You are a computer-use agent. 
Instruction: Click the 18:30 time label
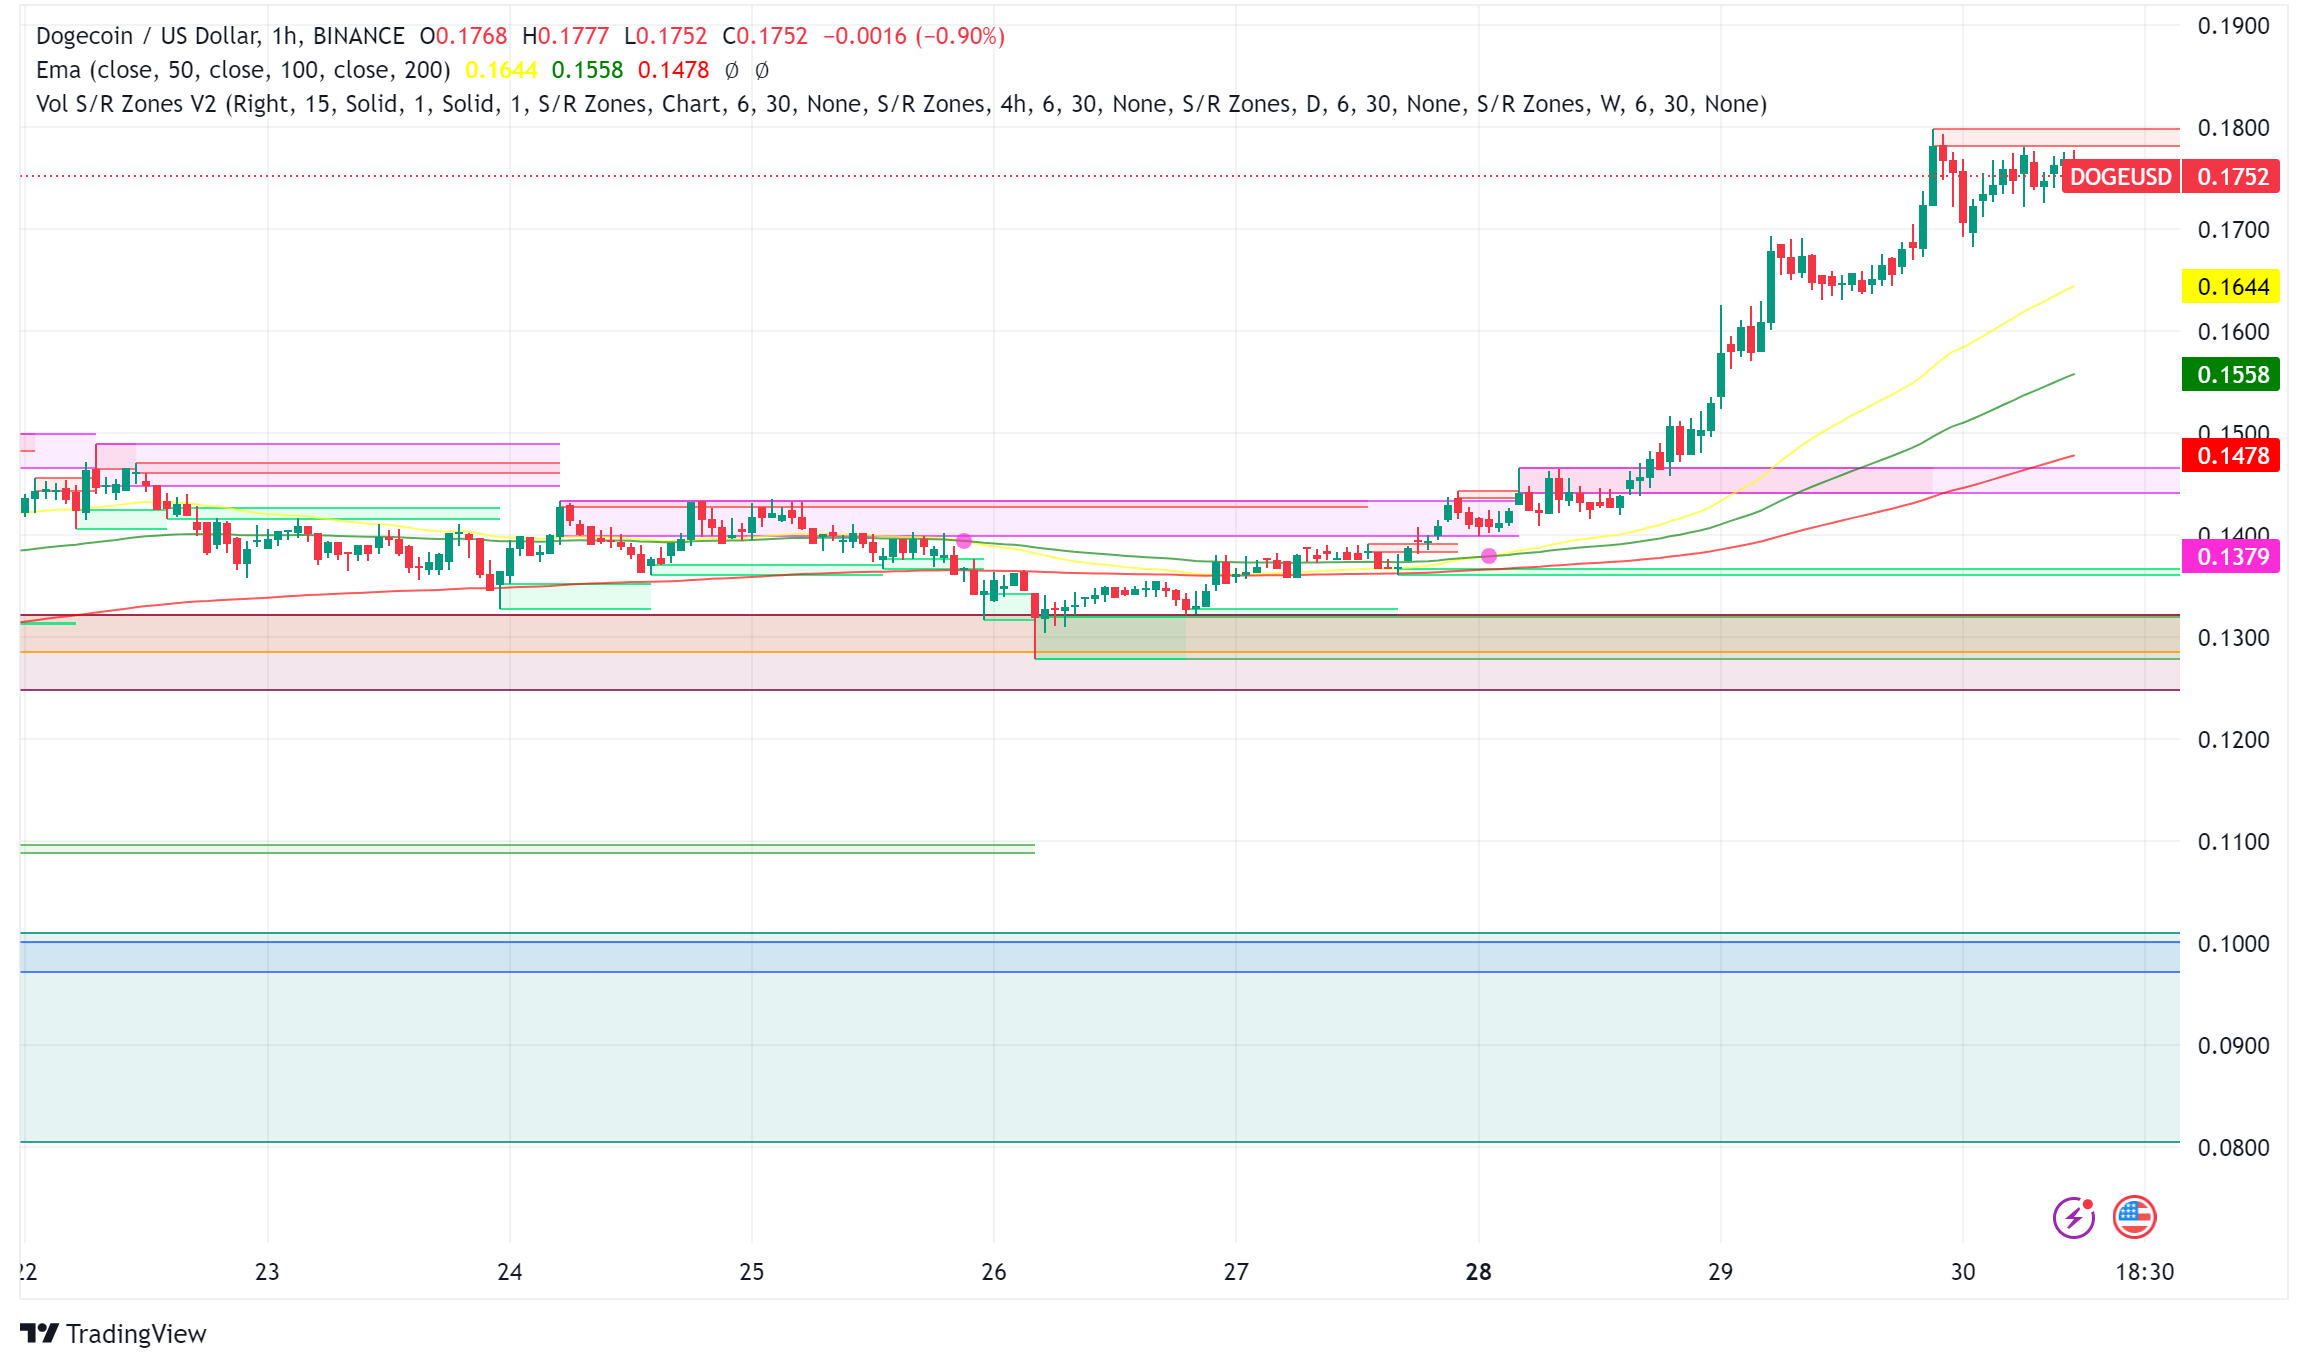[2145, 1272]
